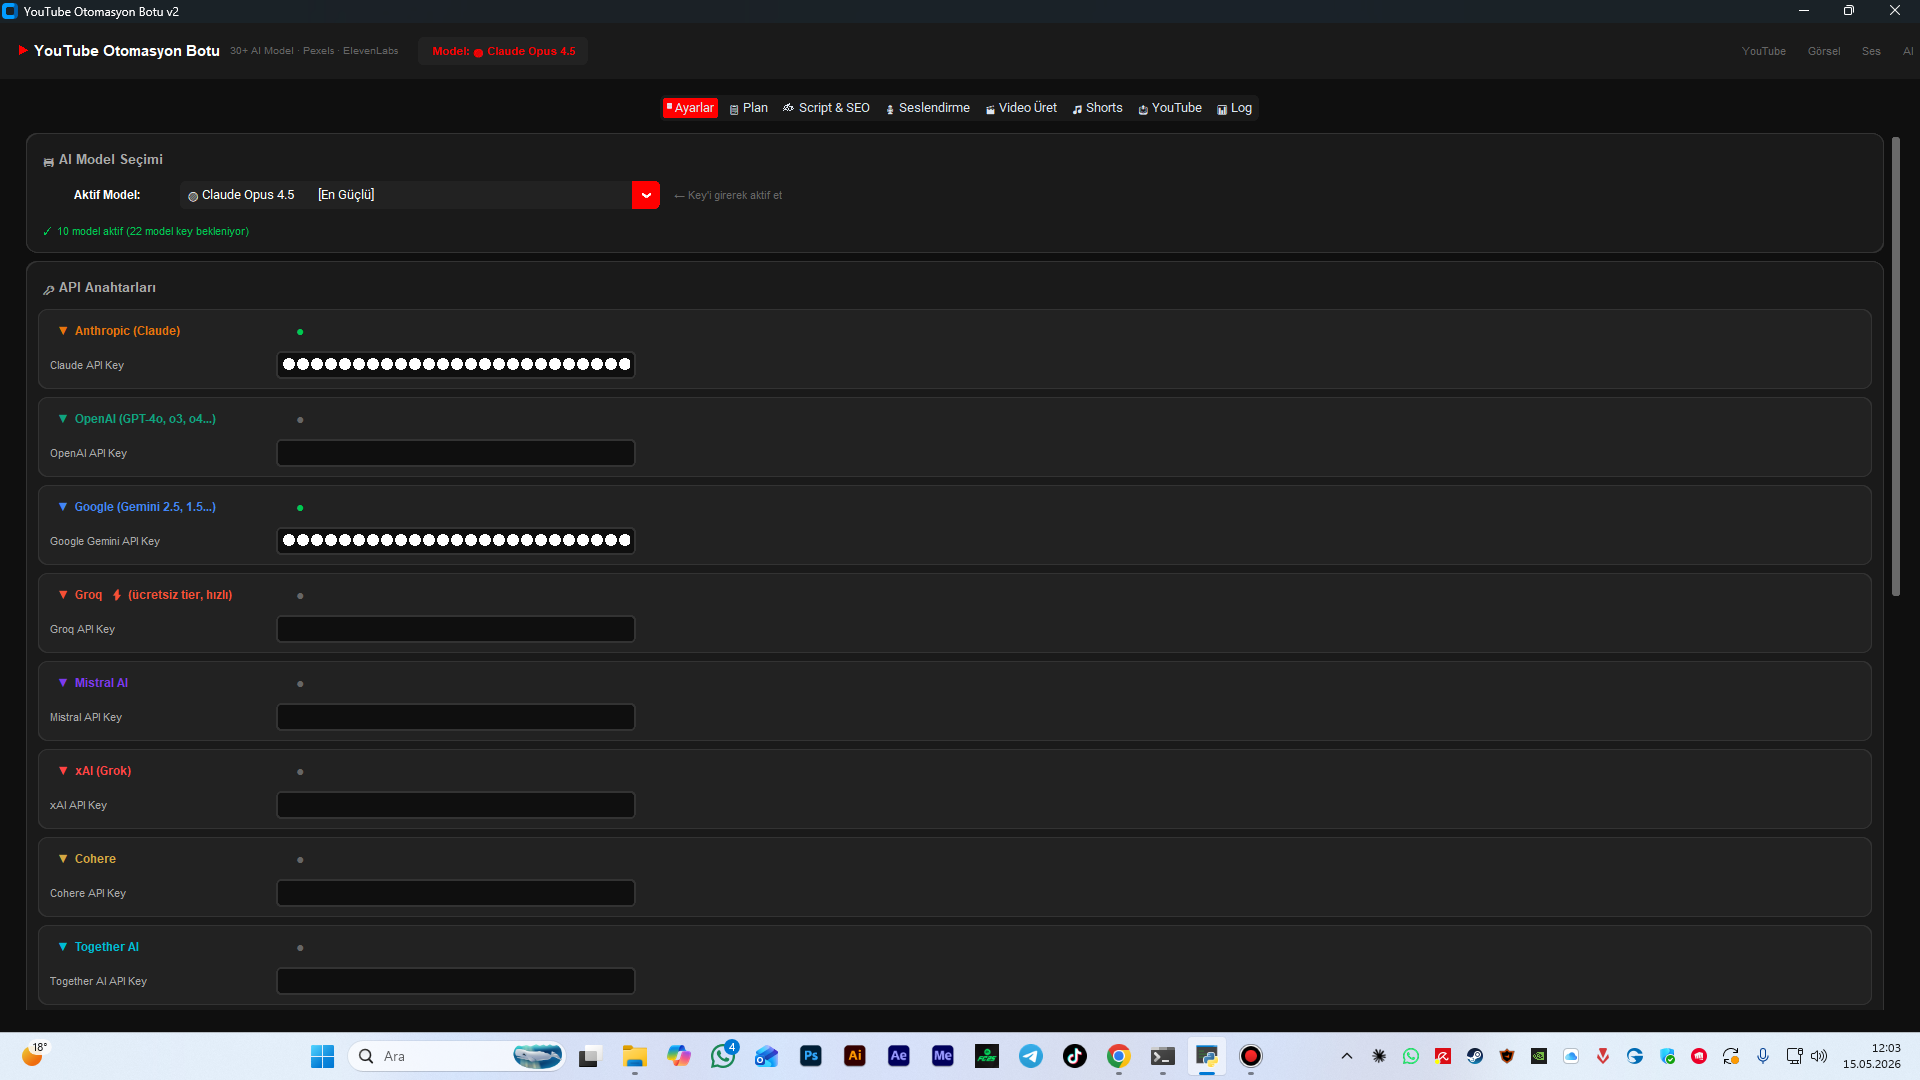Open the Ayarlar tab
Screen dimensions: 1920x1080
[x=690, y=108]
